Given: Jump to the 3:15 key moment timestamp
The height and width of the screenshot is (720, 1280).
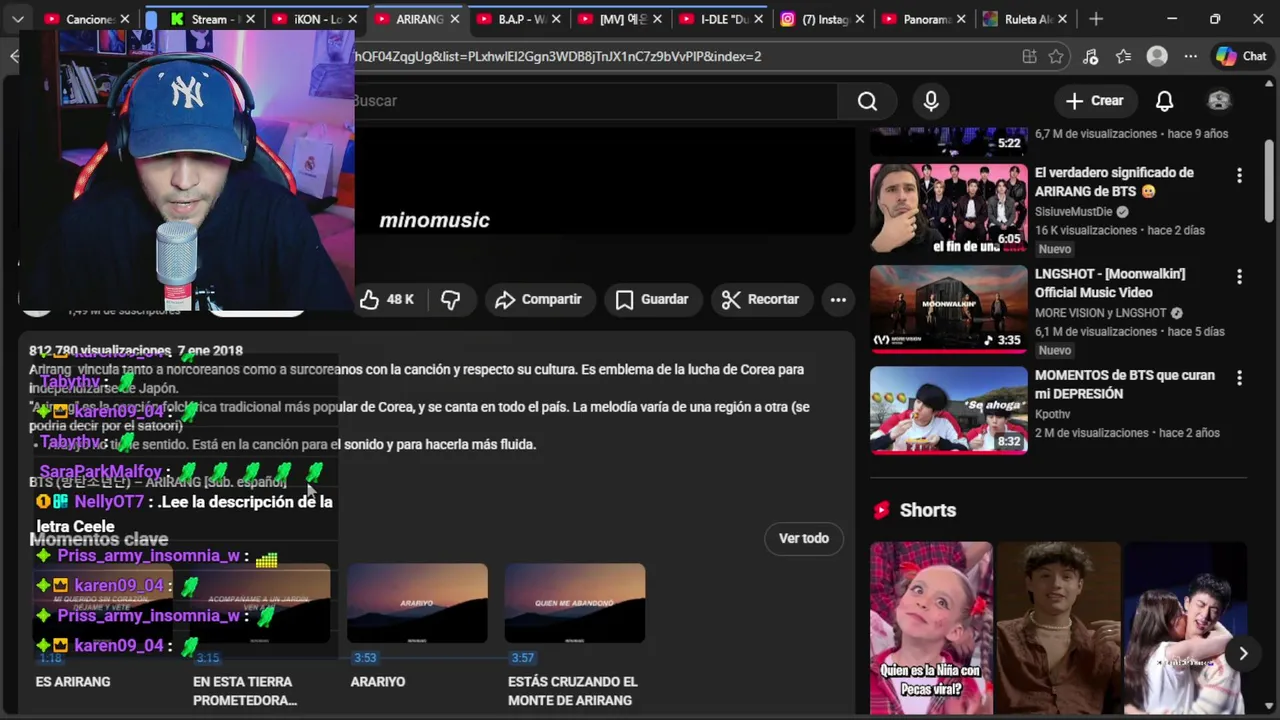Looking at the screenshot, I should click(207, 658).
